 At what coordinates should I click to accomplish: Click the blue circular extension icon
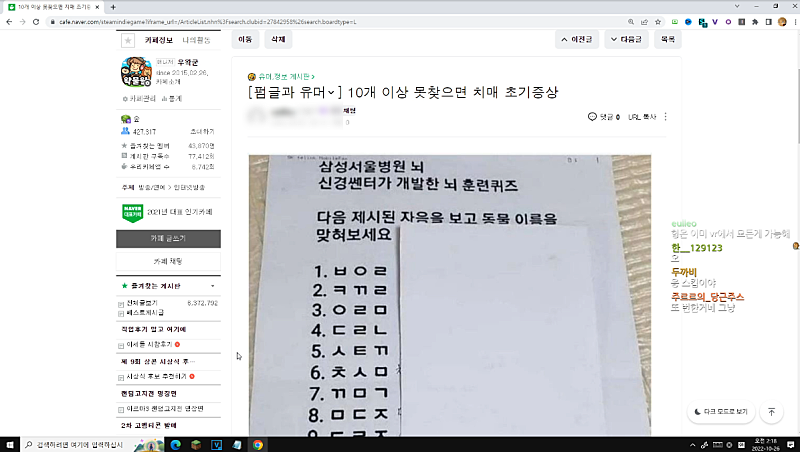pos(688,22)
